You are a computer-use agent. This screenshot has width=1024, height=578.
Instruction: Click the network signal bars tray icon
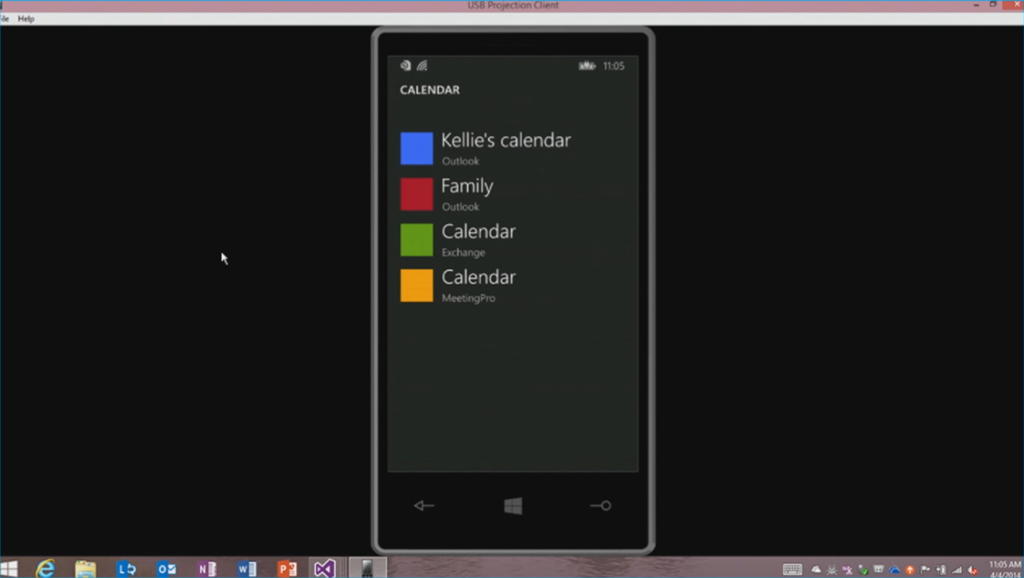coord(957,570)
